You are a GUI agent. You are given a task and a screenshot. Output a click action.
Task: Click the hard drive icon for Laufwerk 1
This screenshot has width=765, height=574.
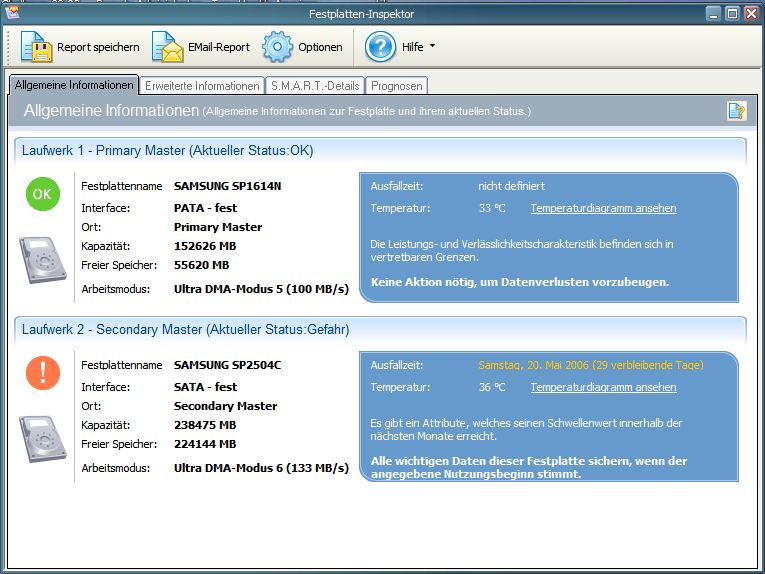click(x=43, y=259)
